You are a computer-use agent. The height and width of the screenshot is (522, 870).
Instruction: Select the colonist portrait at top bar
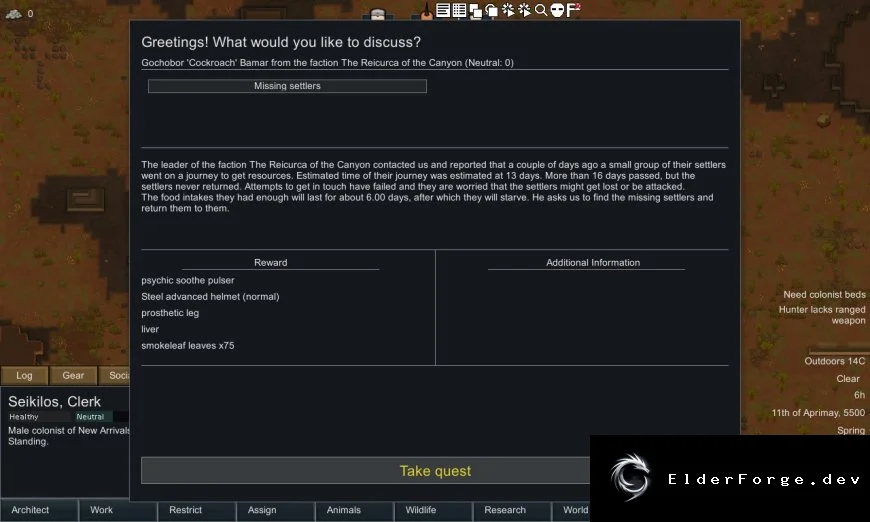[x=378, y=14]
